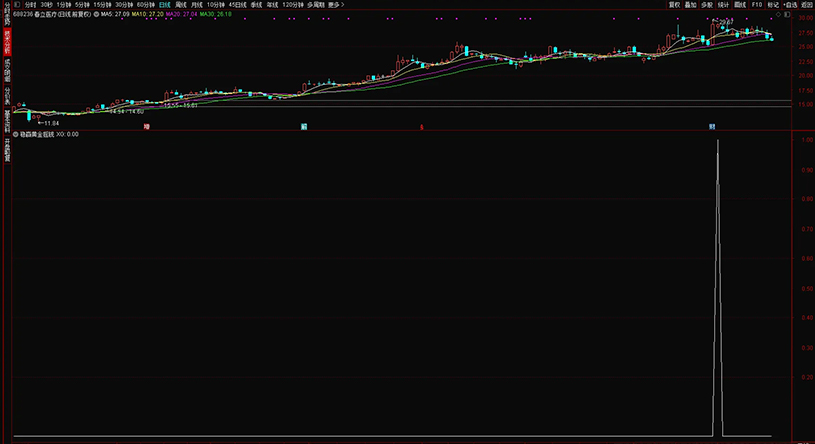Click the bottom sidebar tab below 基本资料

pyautogui.click(x=7, y=150)
